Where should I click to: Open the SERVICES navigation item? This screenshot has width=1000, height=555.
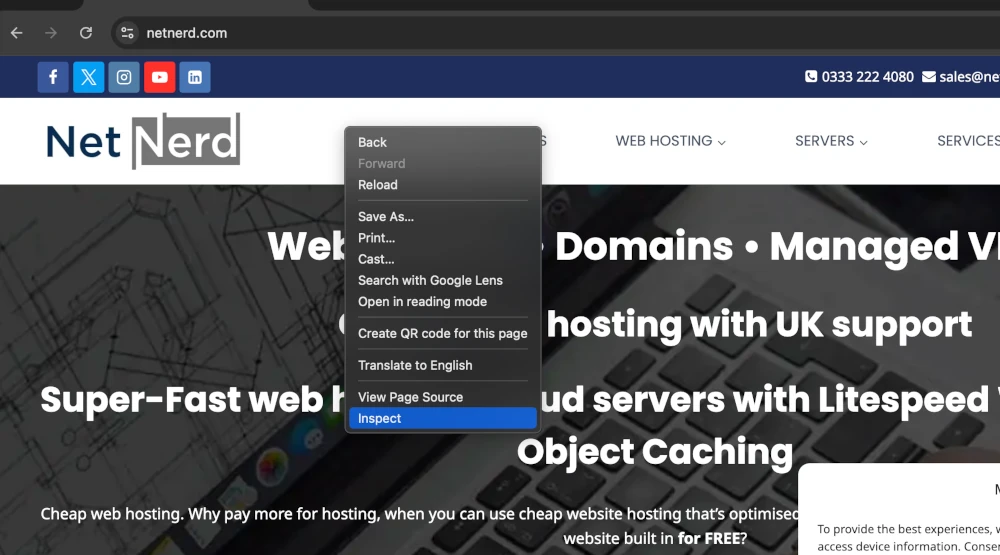968,141
